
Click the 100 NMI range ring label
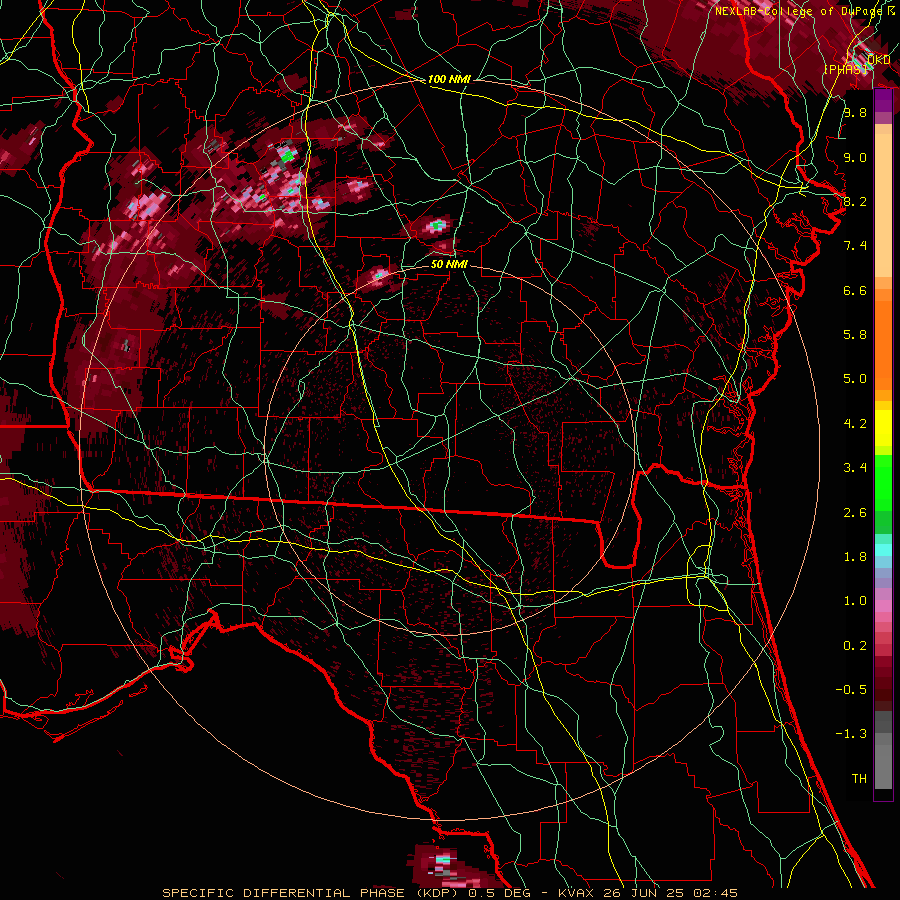pos(449,79)
